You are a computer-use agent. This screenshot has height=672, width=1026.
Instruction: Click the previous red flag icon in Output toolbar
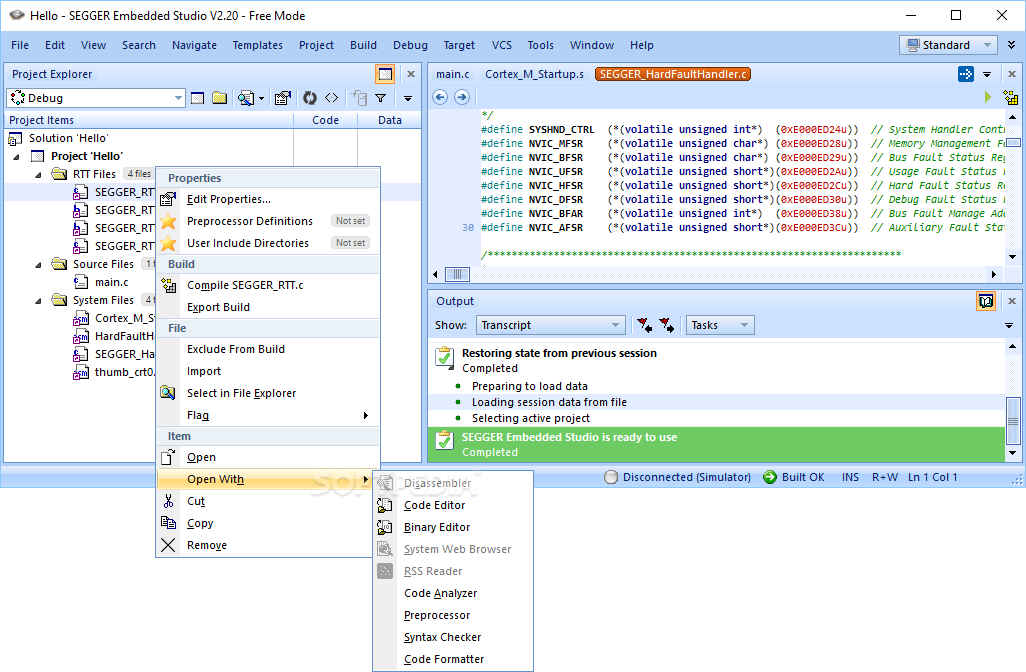pyautogui.click(x=645, y=325)
